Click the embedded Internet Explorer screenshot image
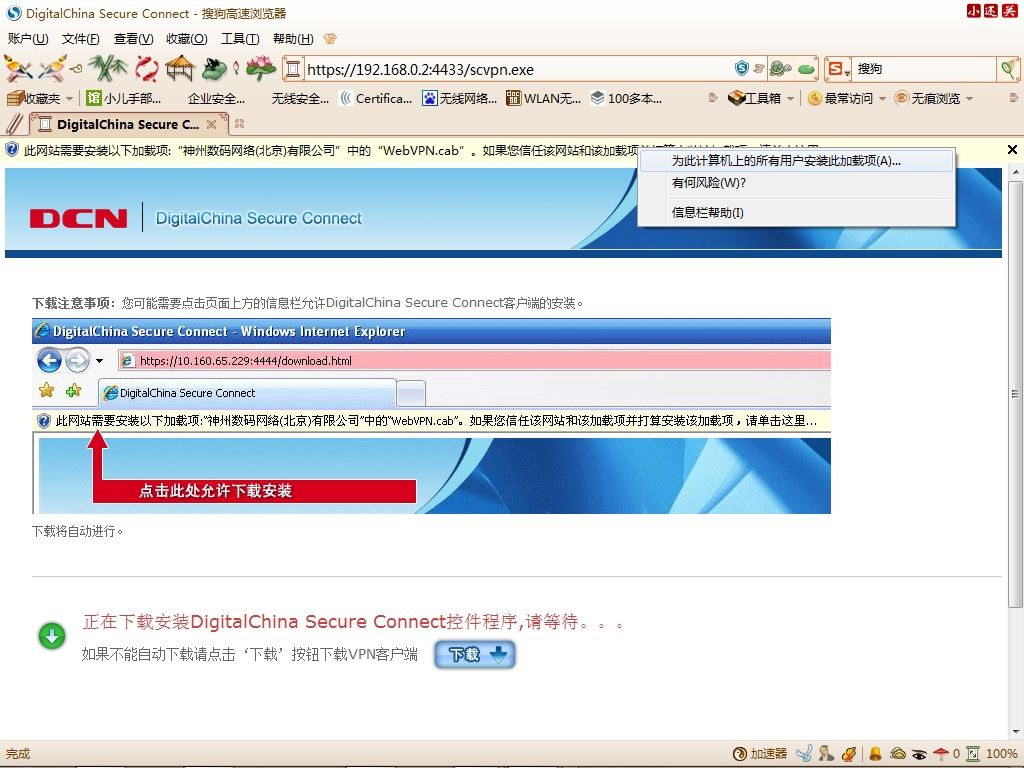 point(431,416)
